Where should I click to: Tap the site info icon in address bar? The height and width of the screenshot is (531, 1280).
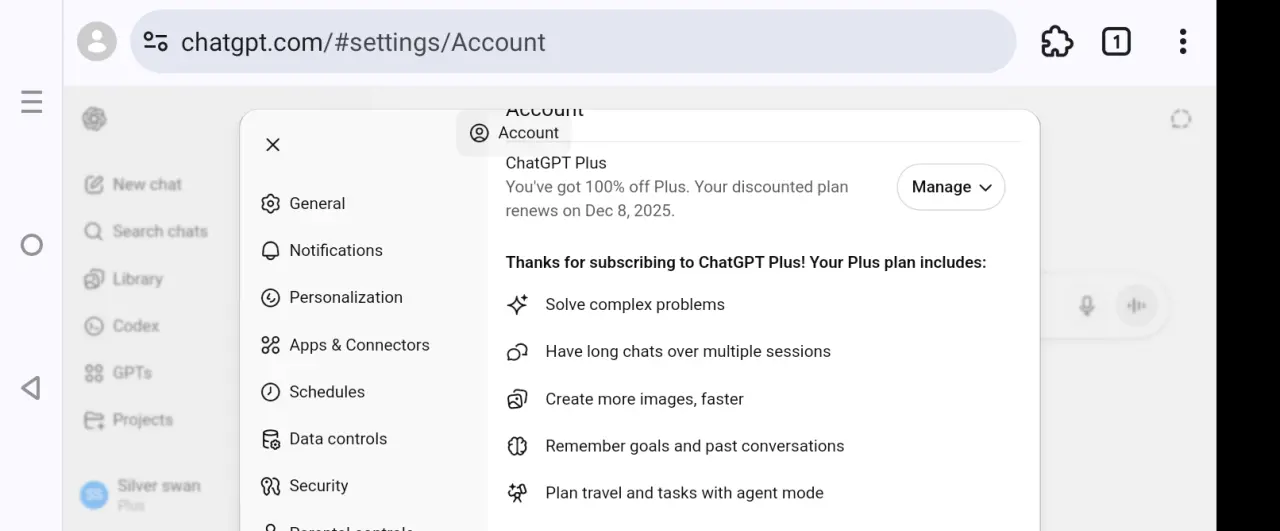pyautogui.click(x=155, y=42)
